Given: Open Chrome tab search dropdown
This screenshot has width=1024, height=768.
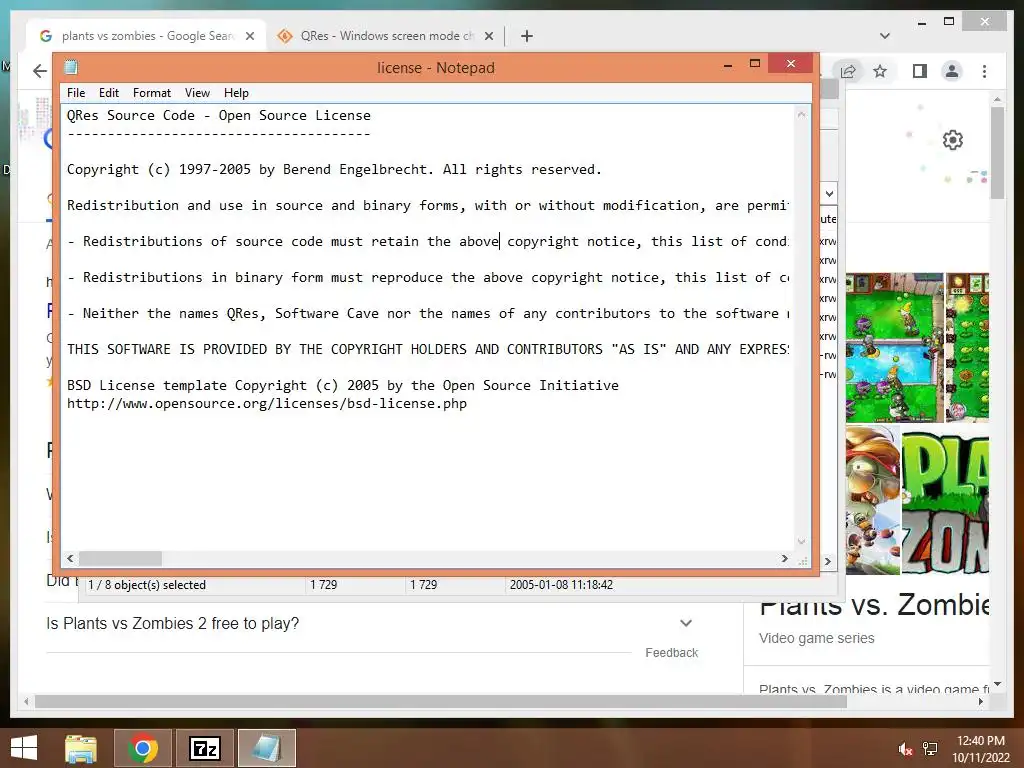Looking at the screenshot, I should pos(885,36).
